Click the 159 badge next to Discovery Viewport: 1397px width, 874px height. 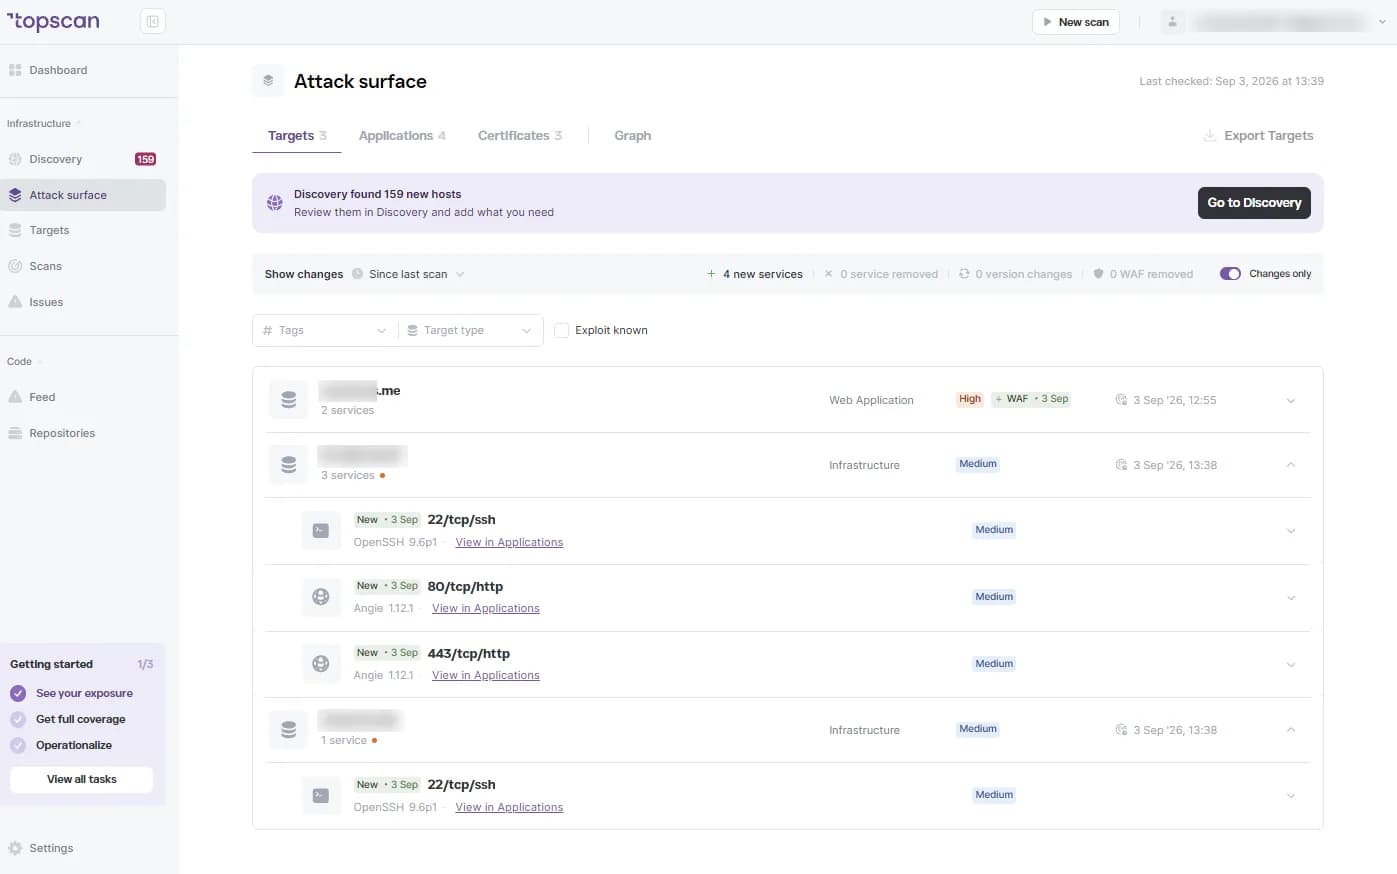coord(145,159)
